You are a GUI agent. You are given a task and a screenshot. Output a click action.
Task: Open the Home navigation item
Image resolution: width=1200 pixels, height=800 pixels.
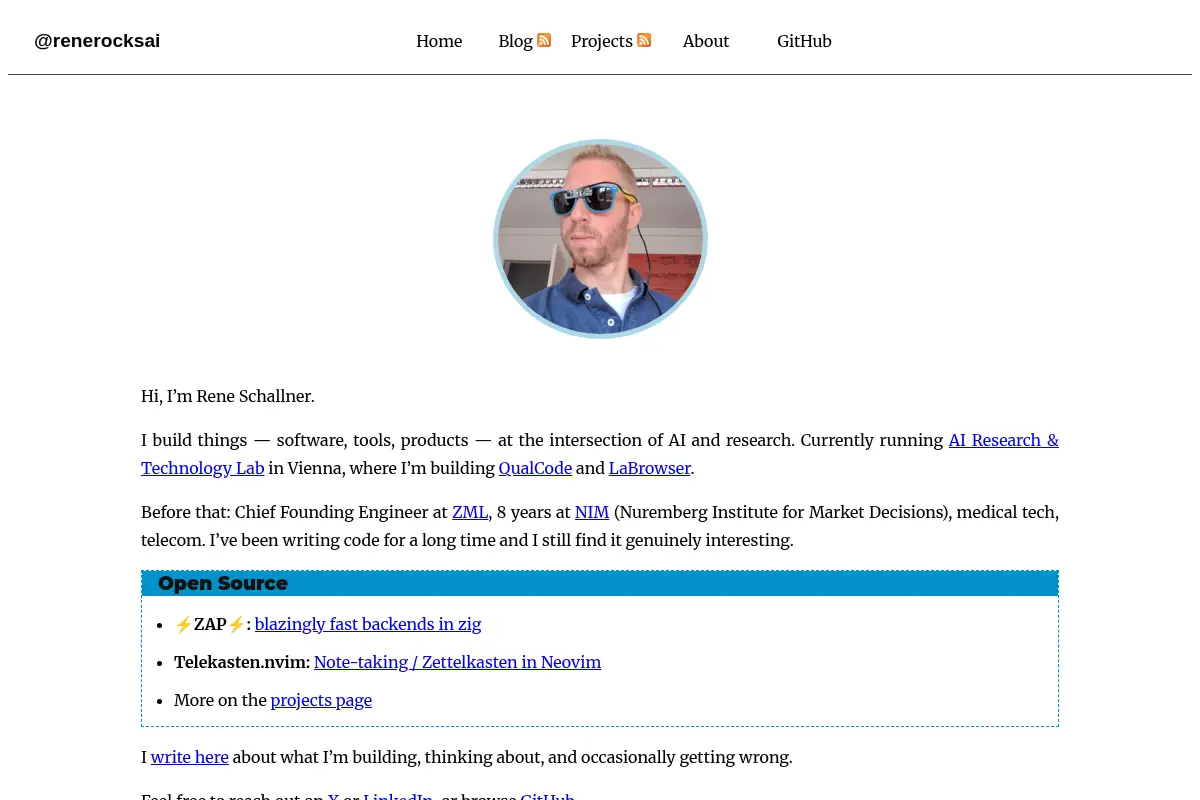pyautogui.click(x=439, y=41)
